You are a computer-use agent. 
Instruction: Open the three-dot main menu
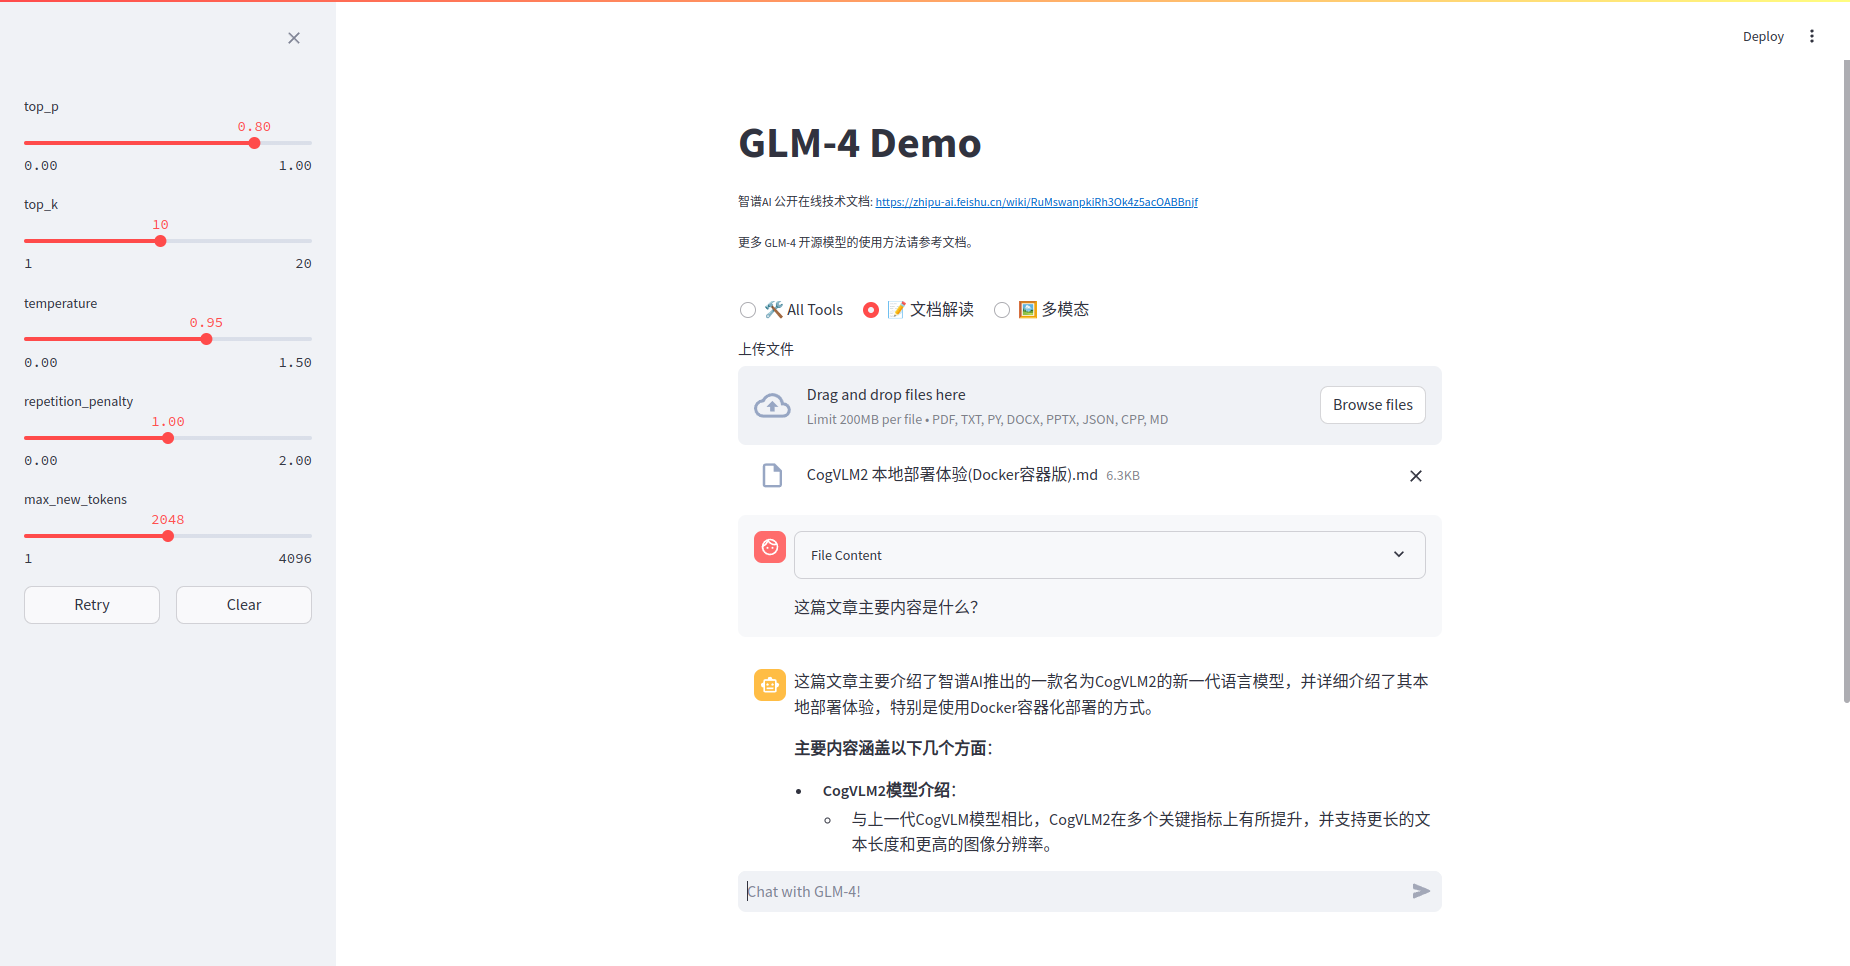coord(1811,36)
